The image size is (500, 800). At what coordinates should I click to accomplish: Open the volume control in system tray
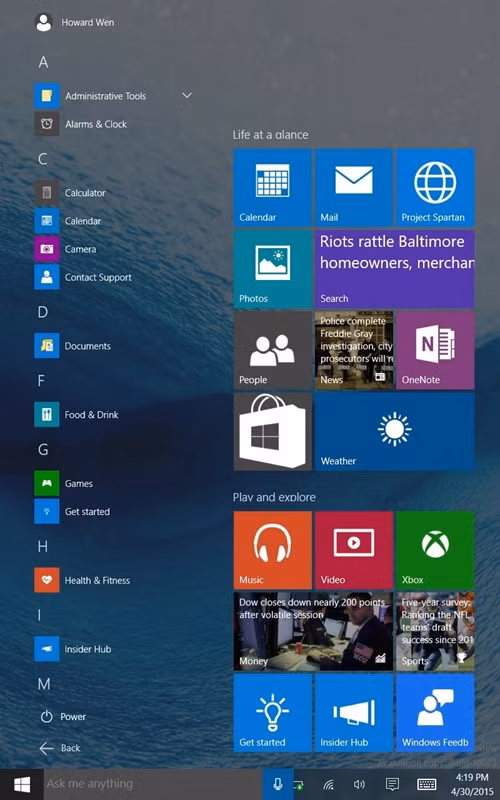359,784
